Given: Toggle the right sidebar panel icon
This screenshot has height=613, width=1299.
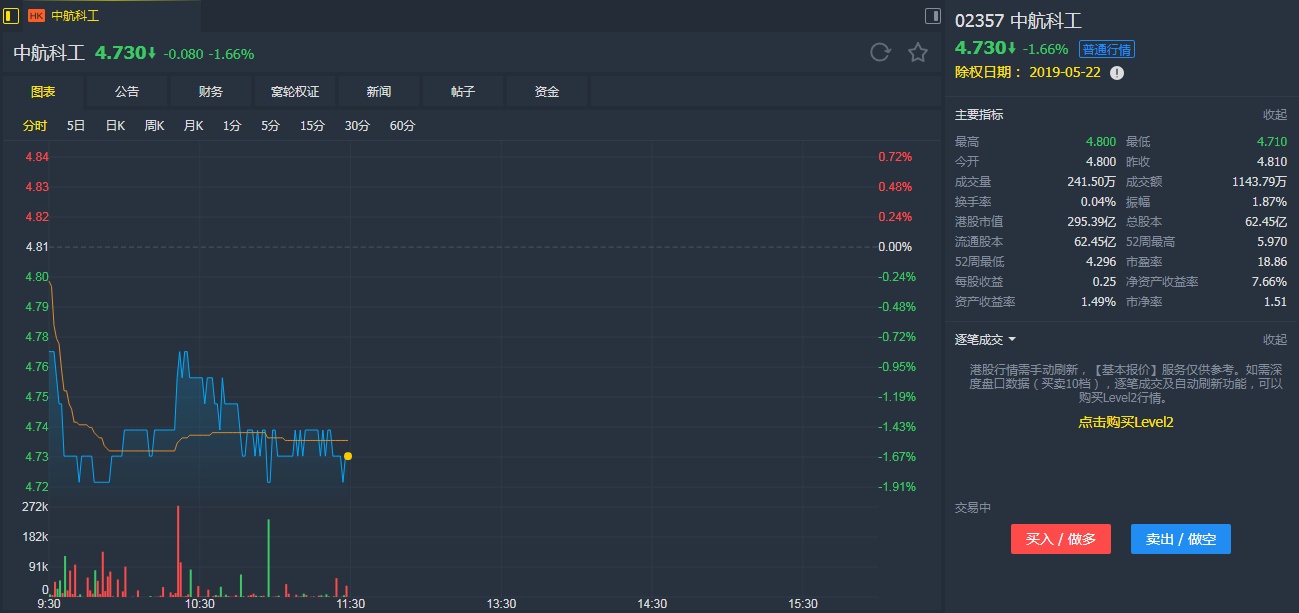Looking at the screenshot, I should point(932,16).
